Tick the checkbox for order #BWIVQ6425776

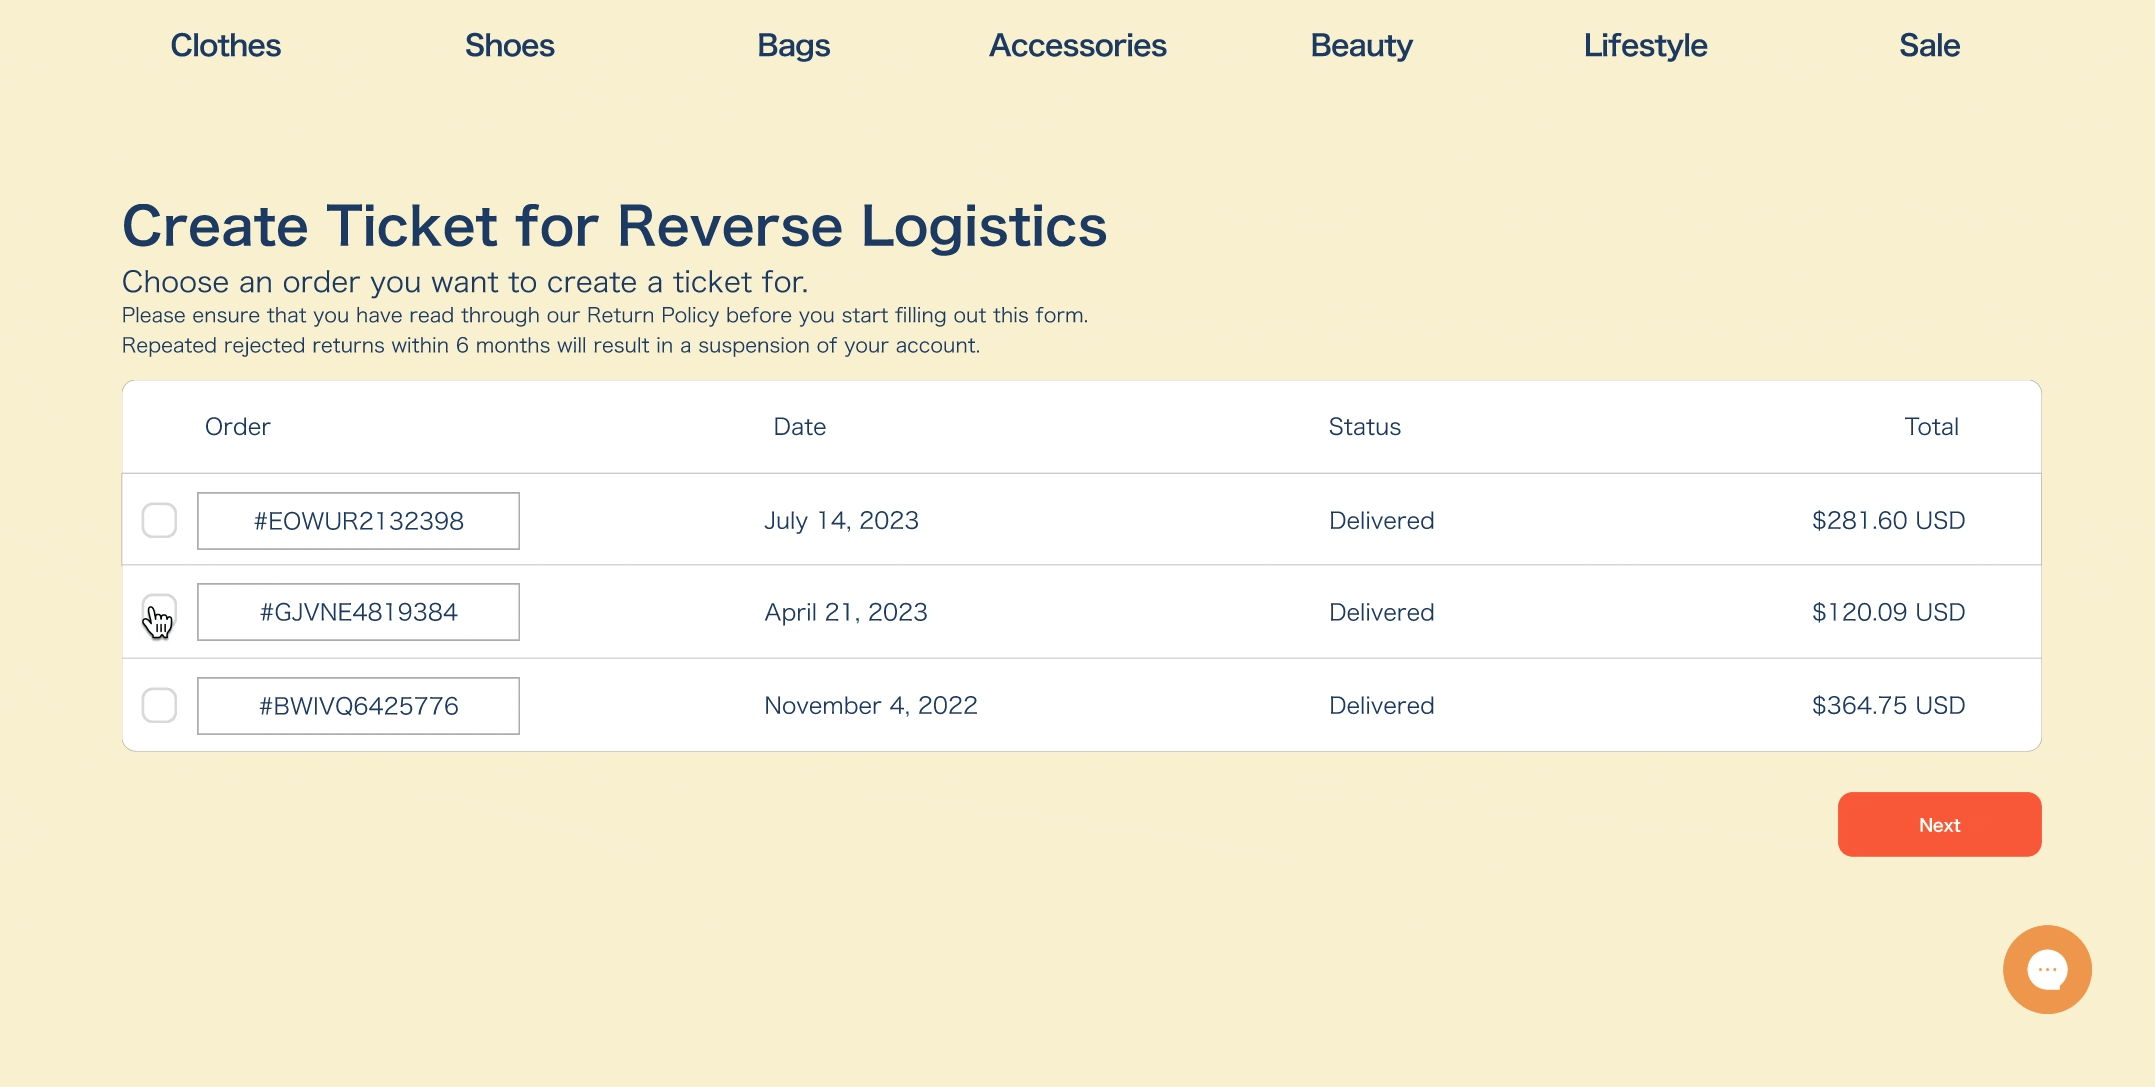tap(159, 705)
